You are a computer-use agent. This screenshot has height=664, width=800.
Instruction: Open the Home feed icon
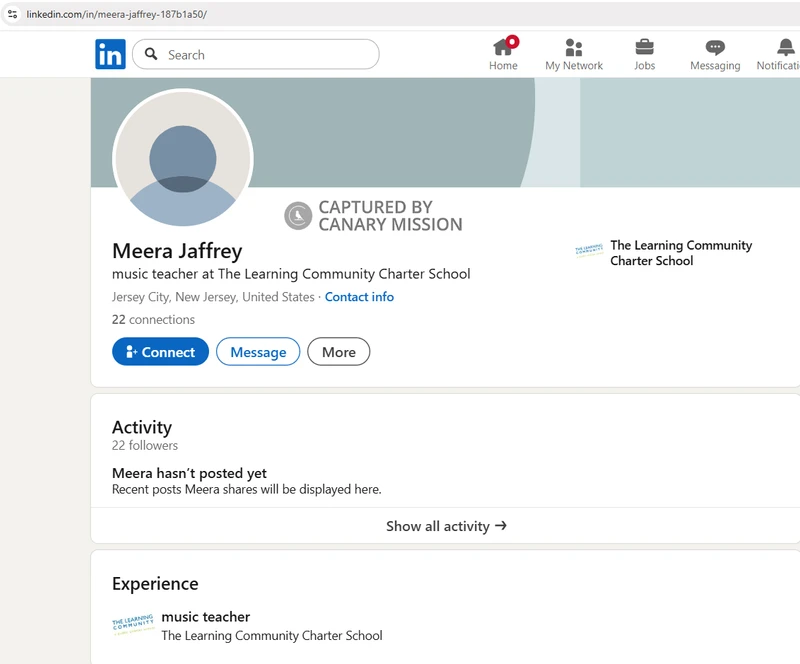tap(503, 47)
